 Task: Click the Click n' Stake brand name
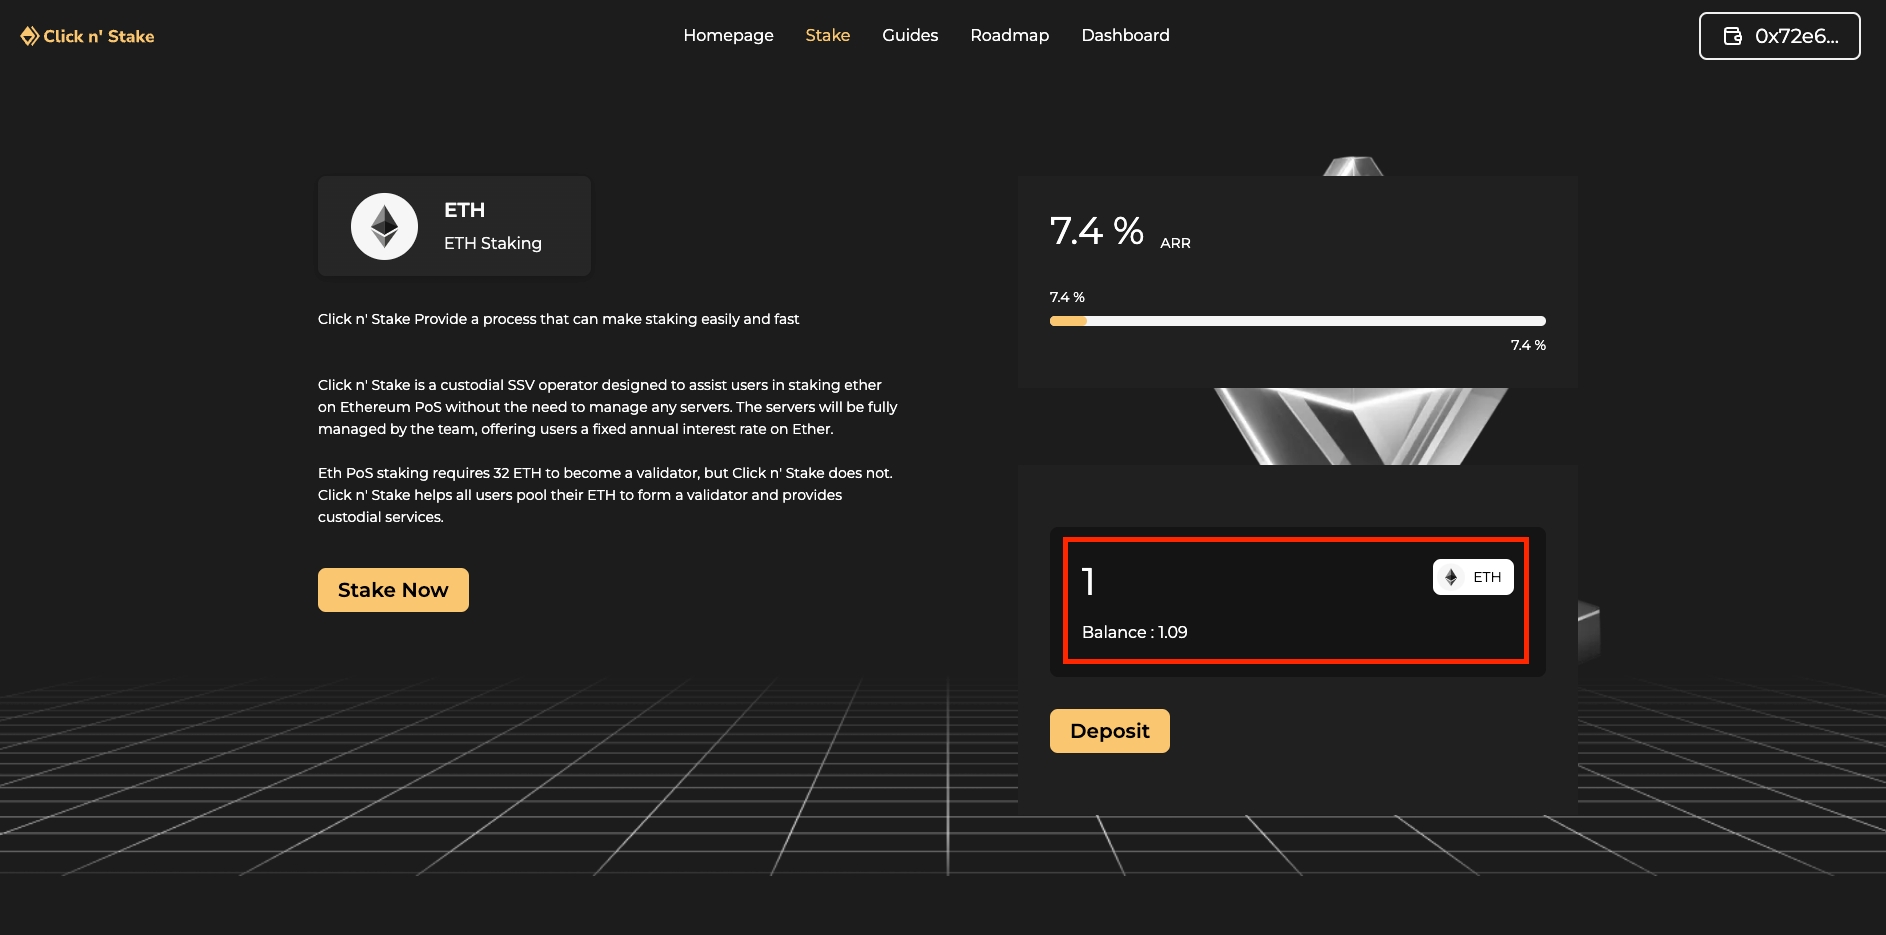(x=99, y=36)
